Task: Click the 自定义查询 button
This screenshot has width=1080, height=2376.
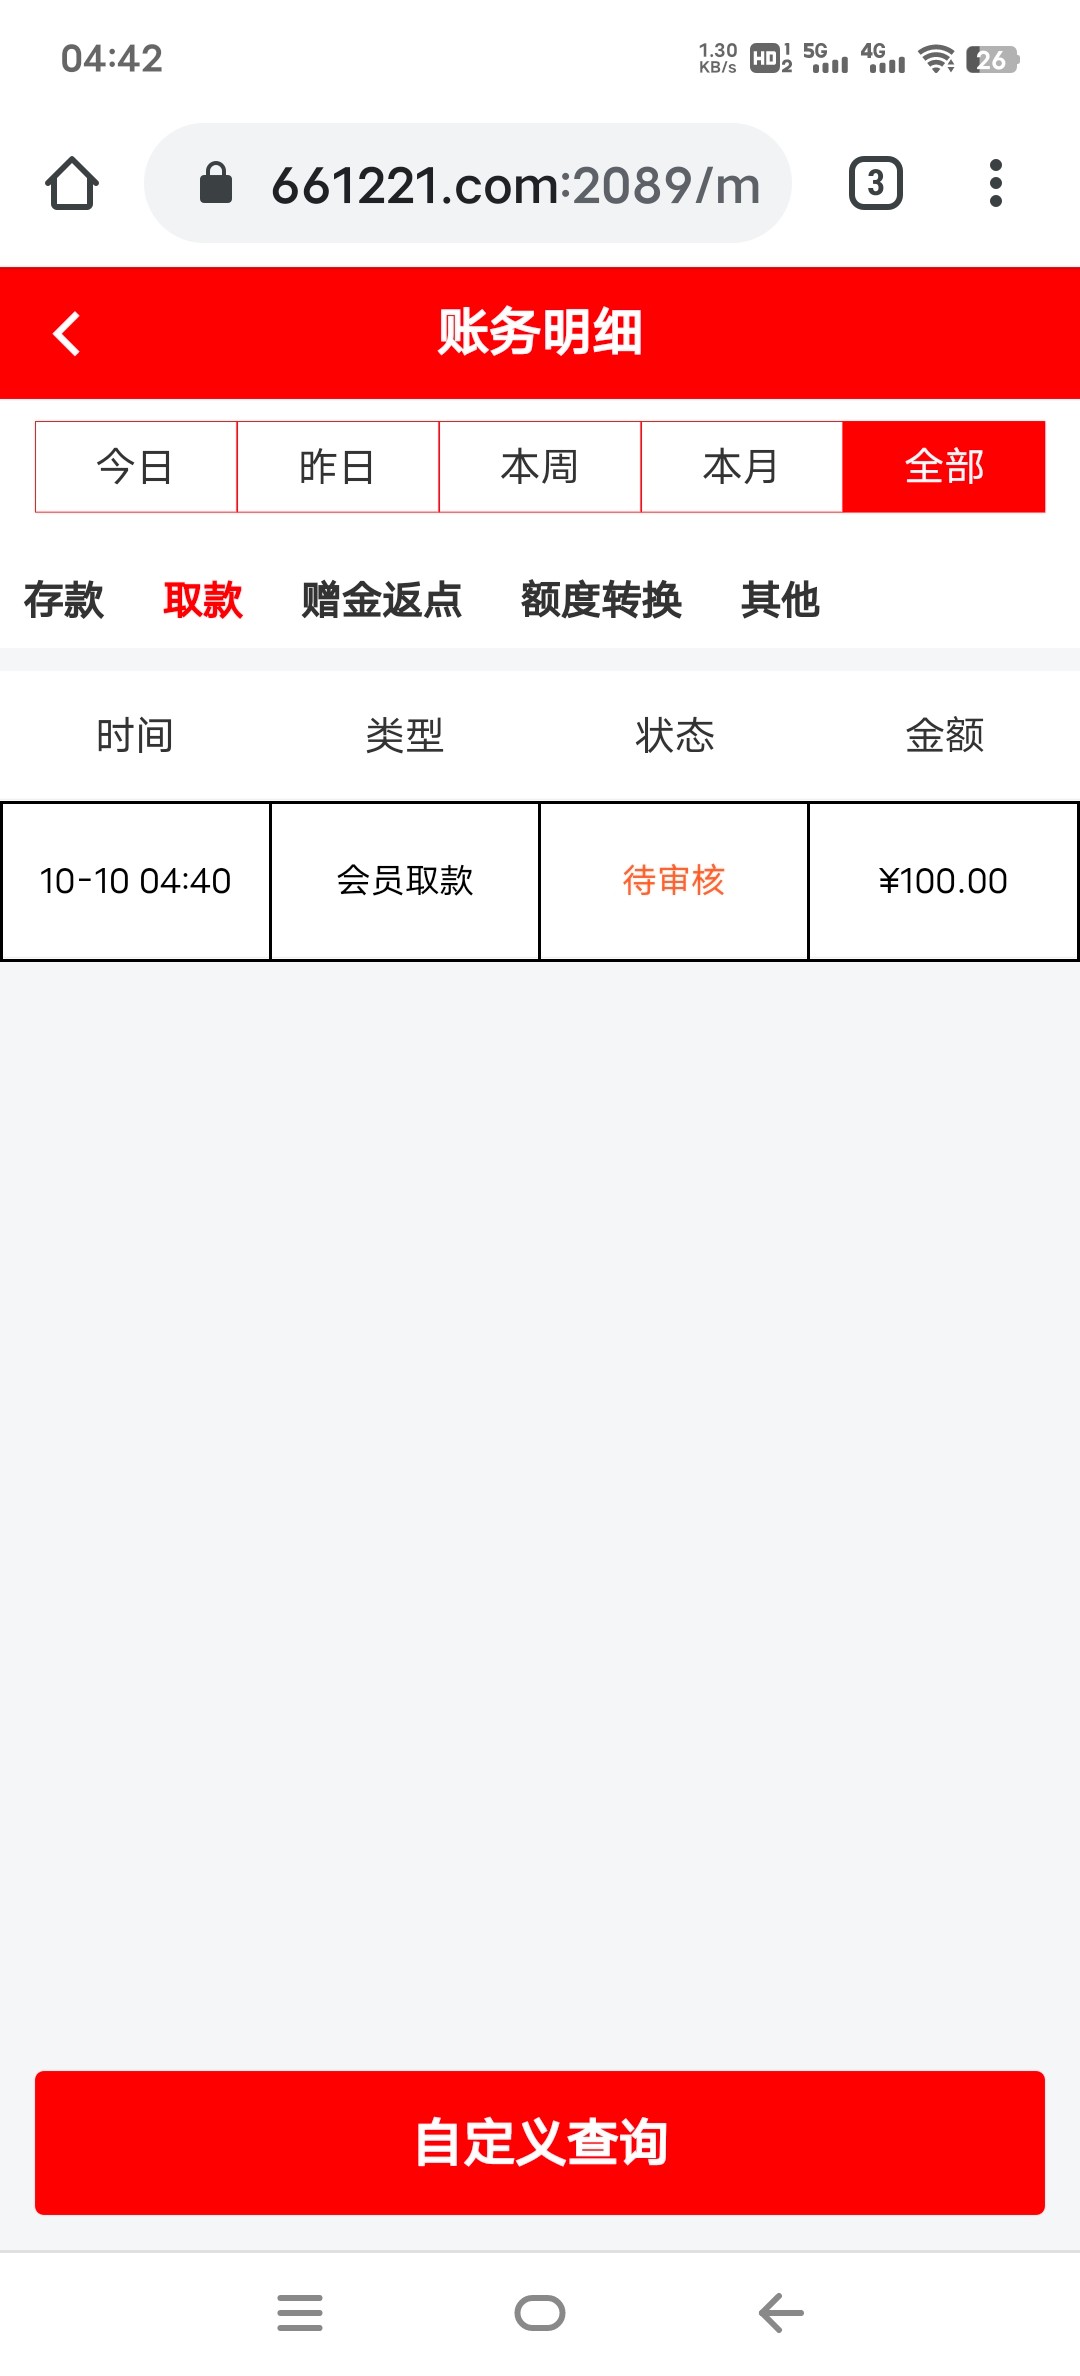Action: pos(540,2142)
